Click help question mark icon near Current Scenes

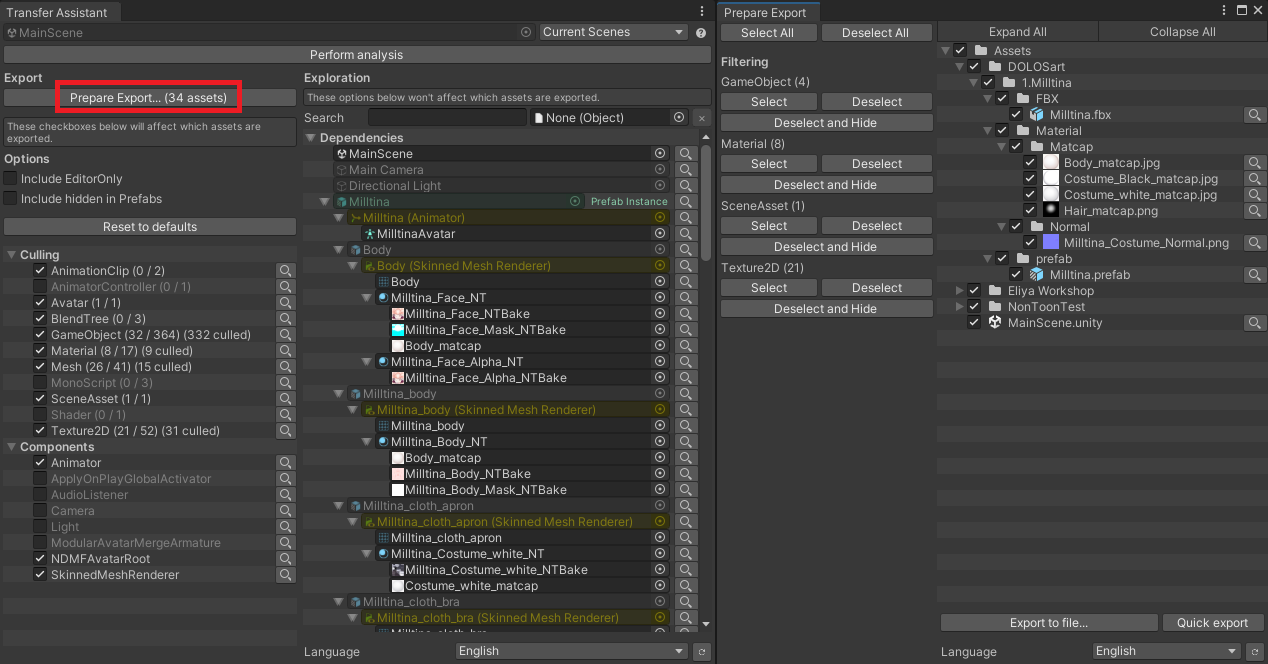(701, 32)
